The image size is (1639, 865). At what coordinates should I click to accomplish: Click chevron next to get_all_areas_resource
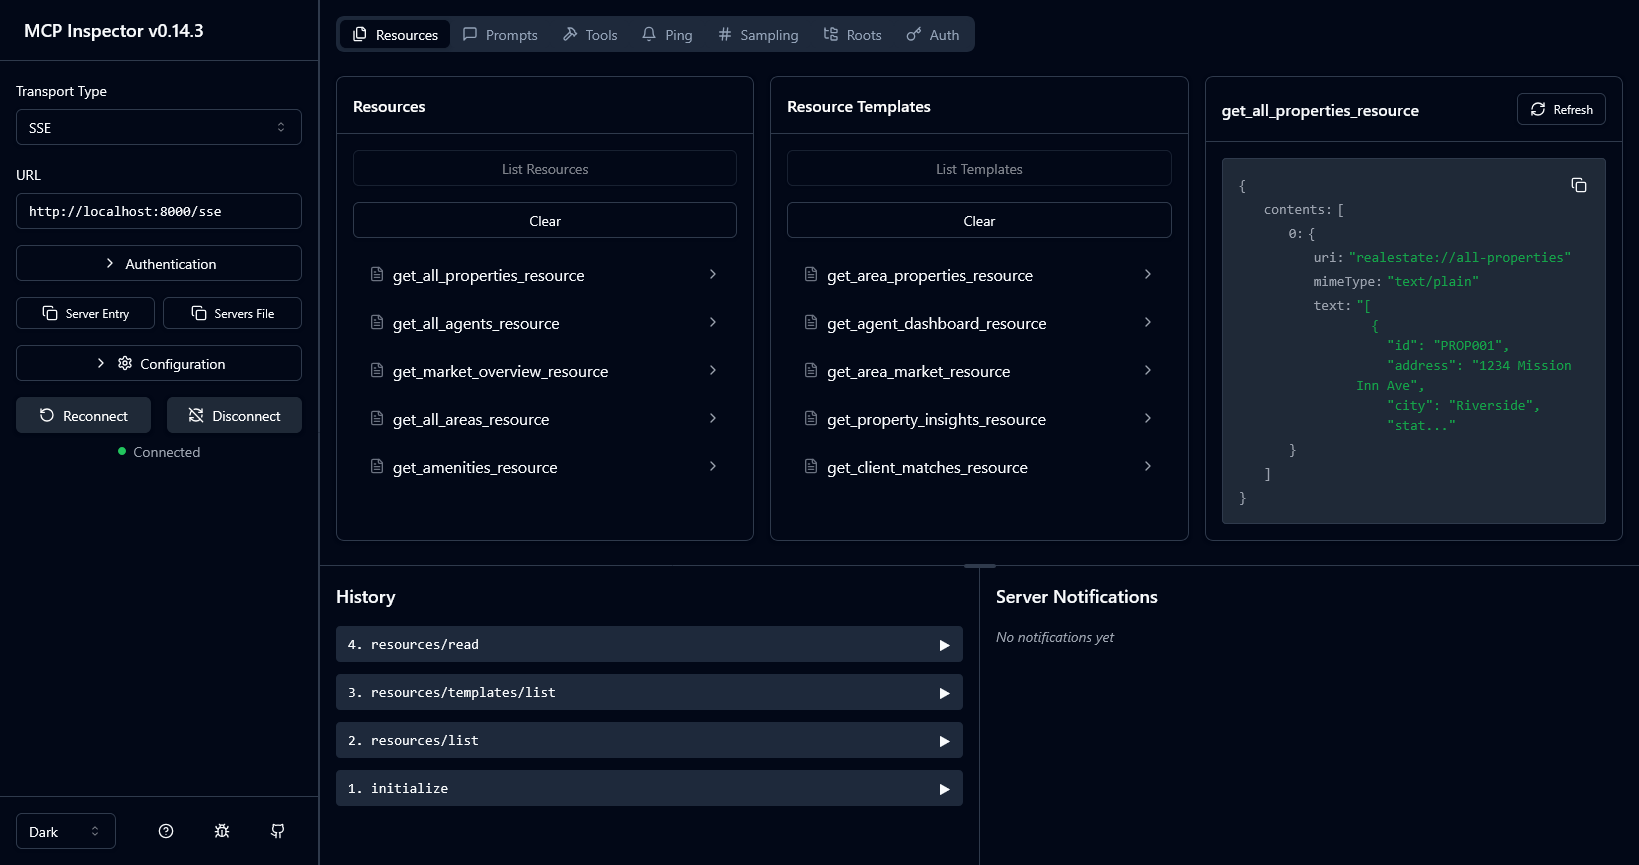[713, 418]
